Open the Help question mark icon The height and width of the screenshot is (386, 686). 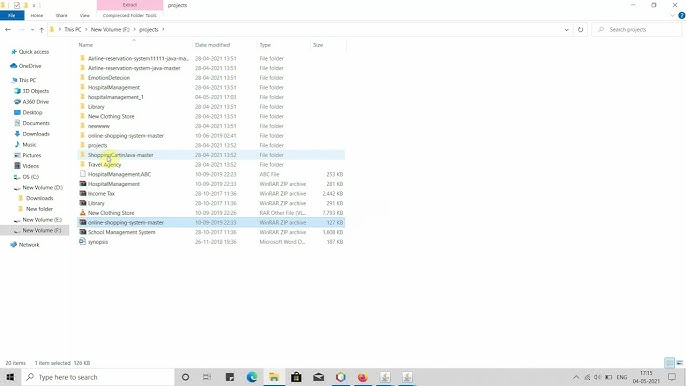click(x=681, y=15)
